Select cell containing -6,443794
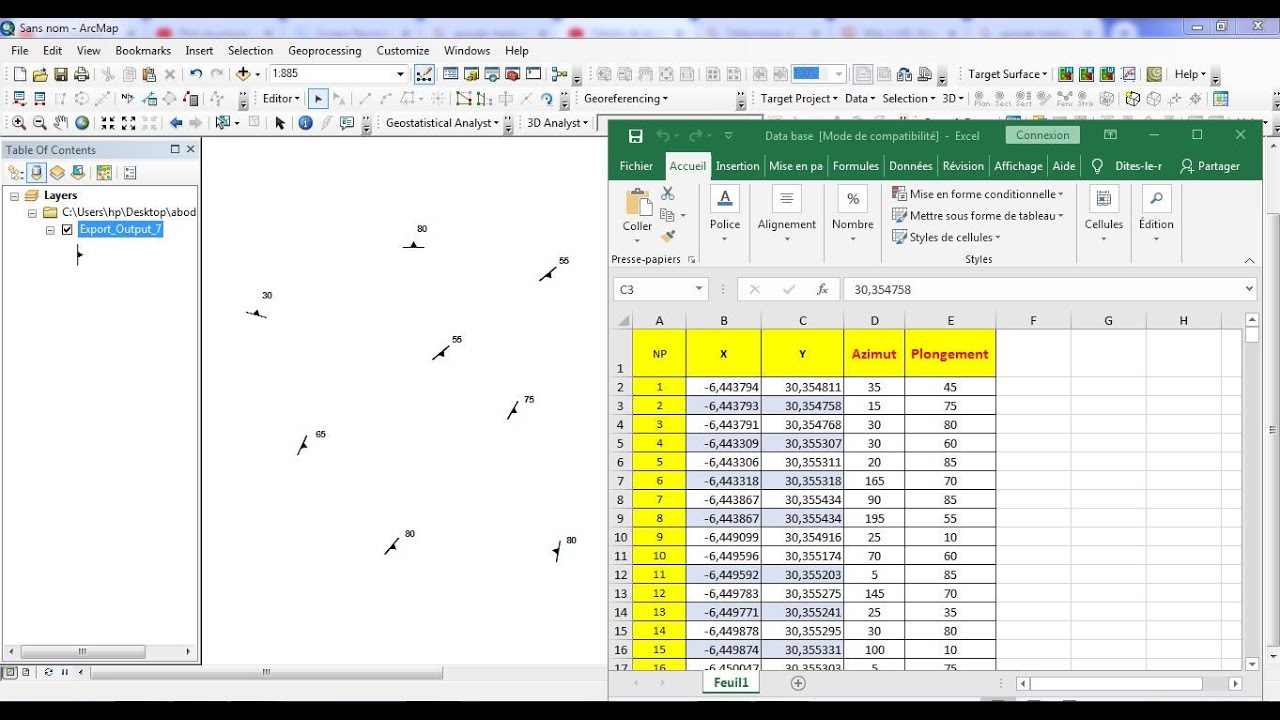The image size is (1280, 720). click(x=724, y=387)
